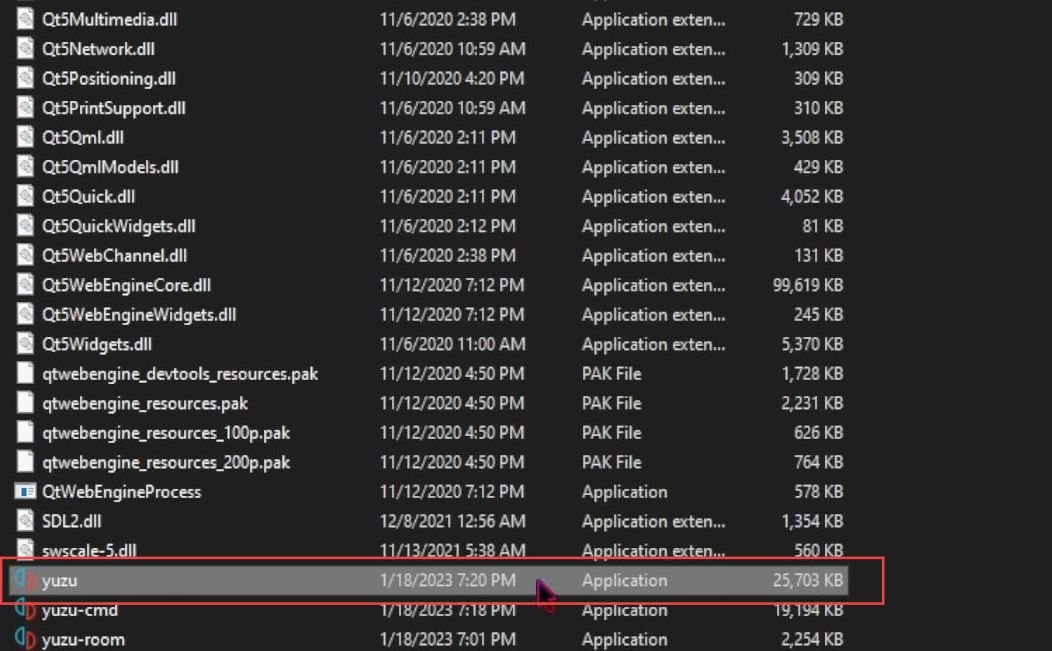Viewport: 1052px width, 651px height.
Task: Click the yuzu-room application icon
Action: click(25, 639)
